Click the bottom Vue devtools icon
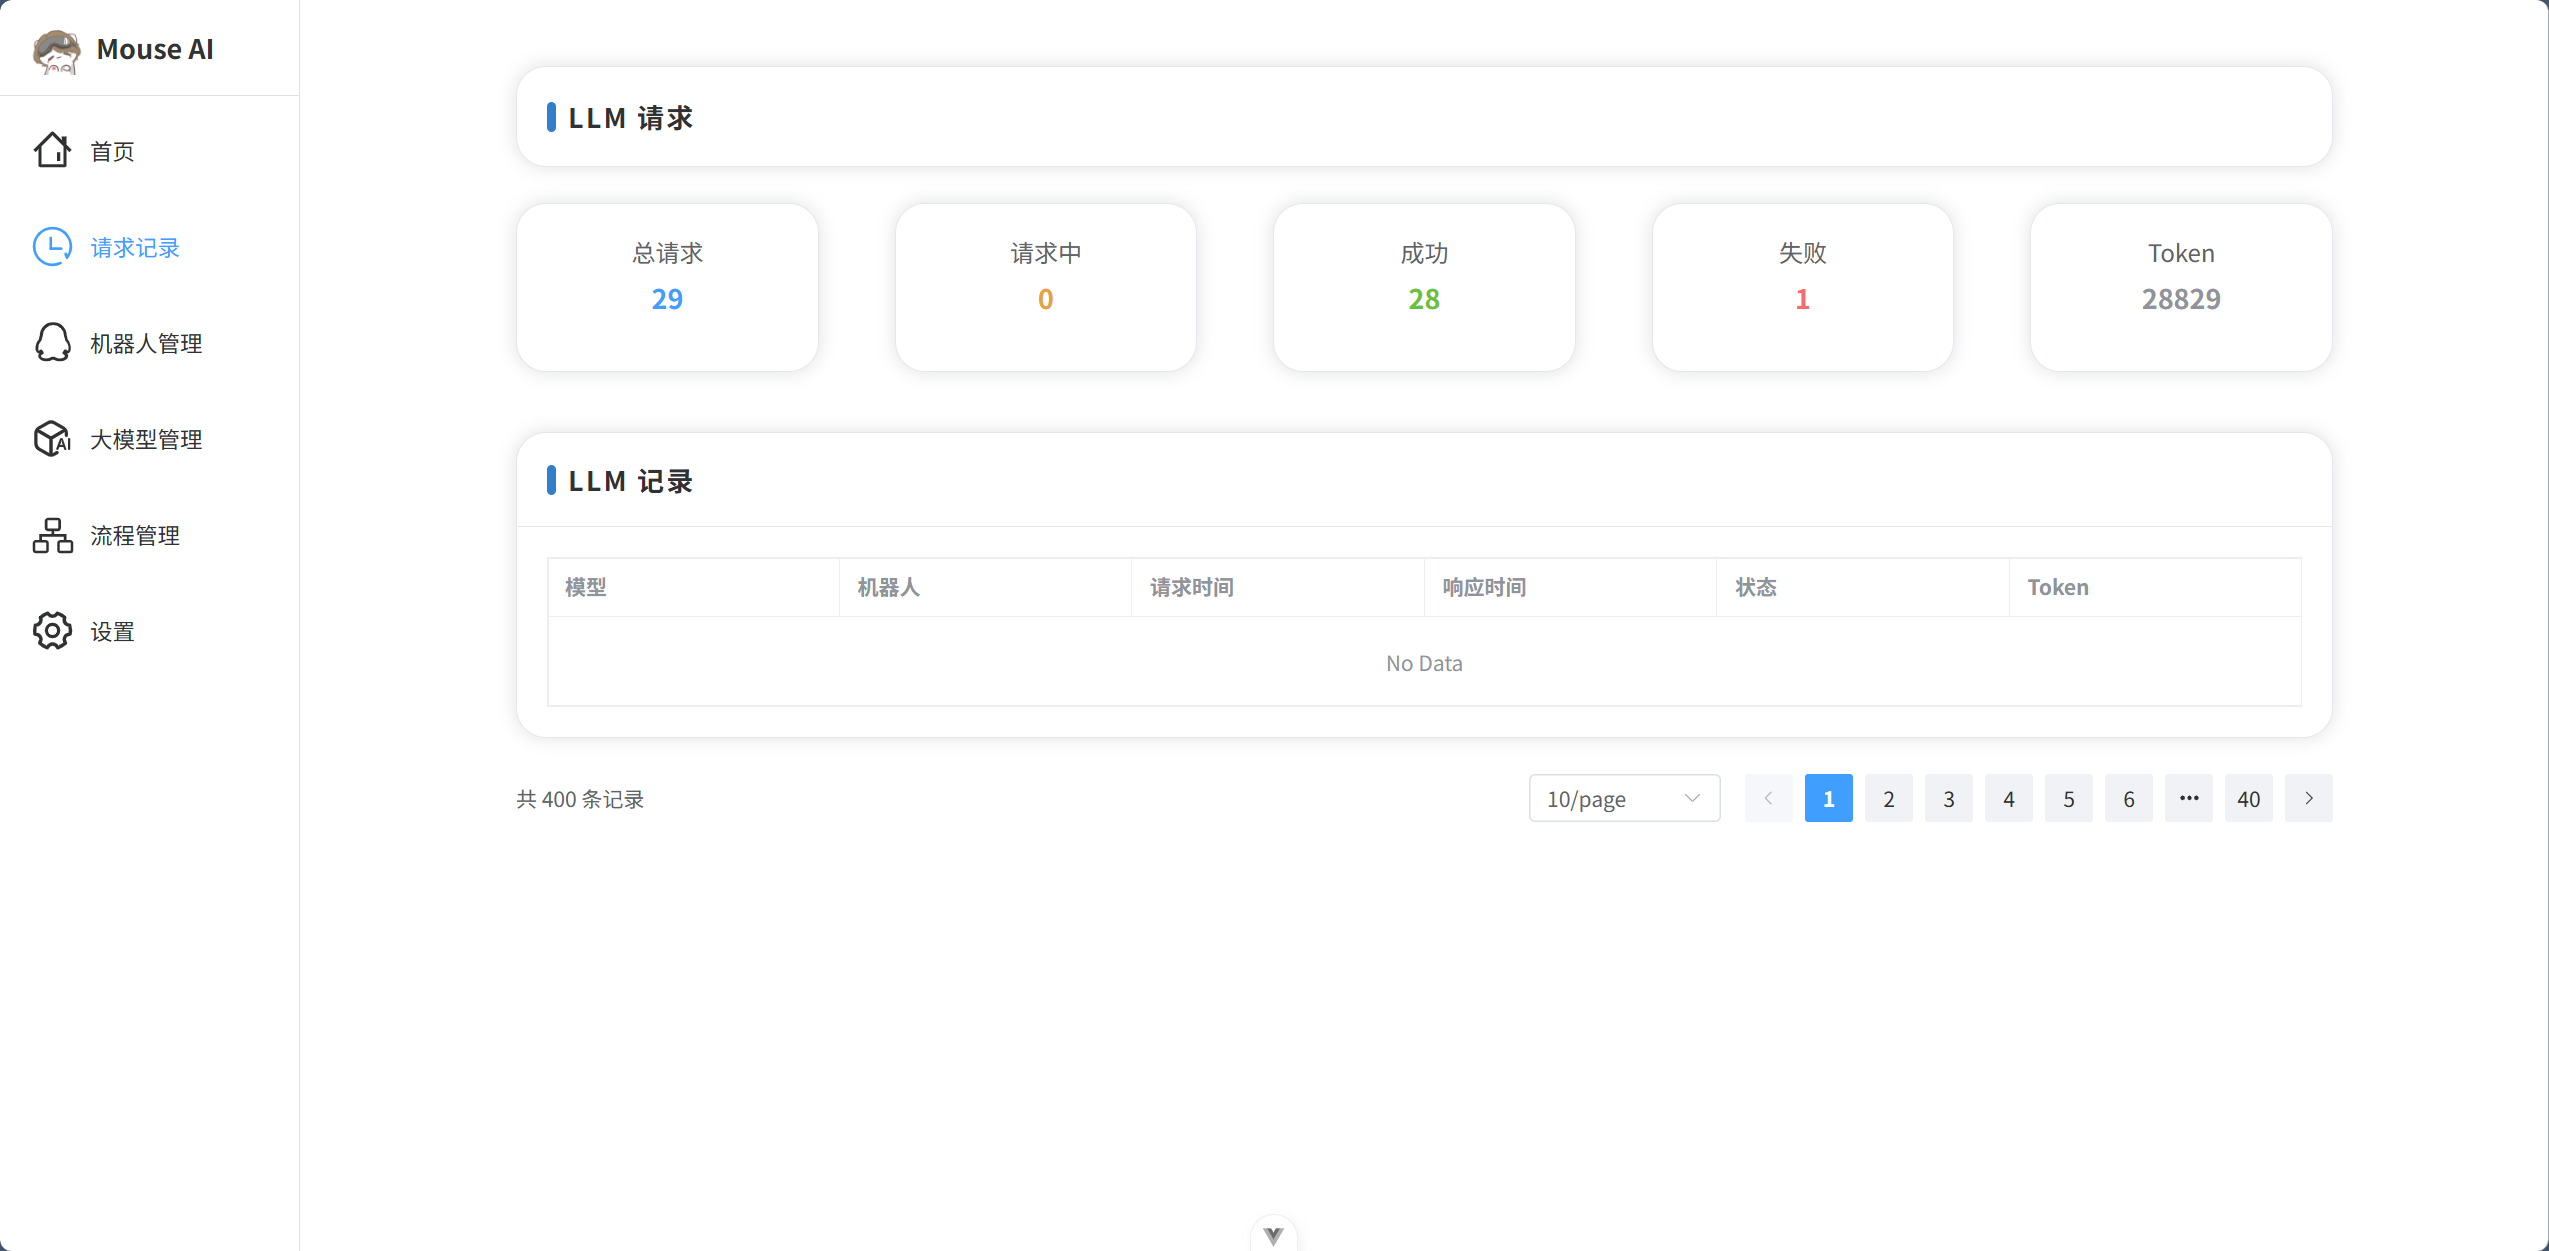 (1273, 1236)
